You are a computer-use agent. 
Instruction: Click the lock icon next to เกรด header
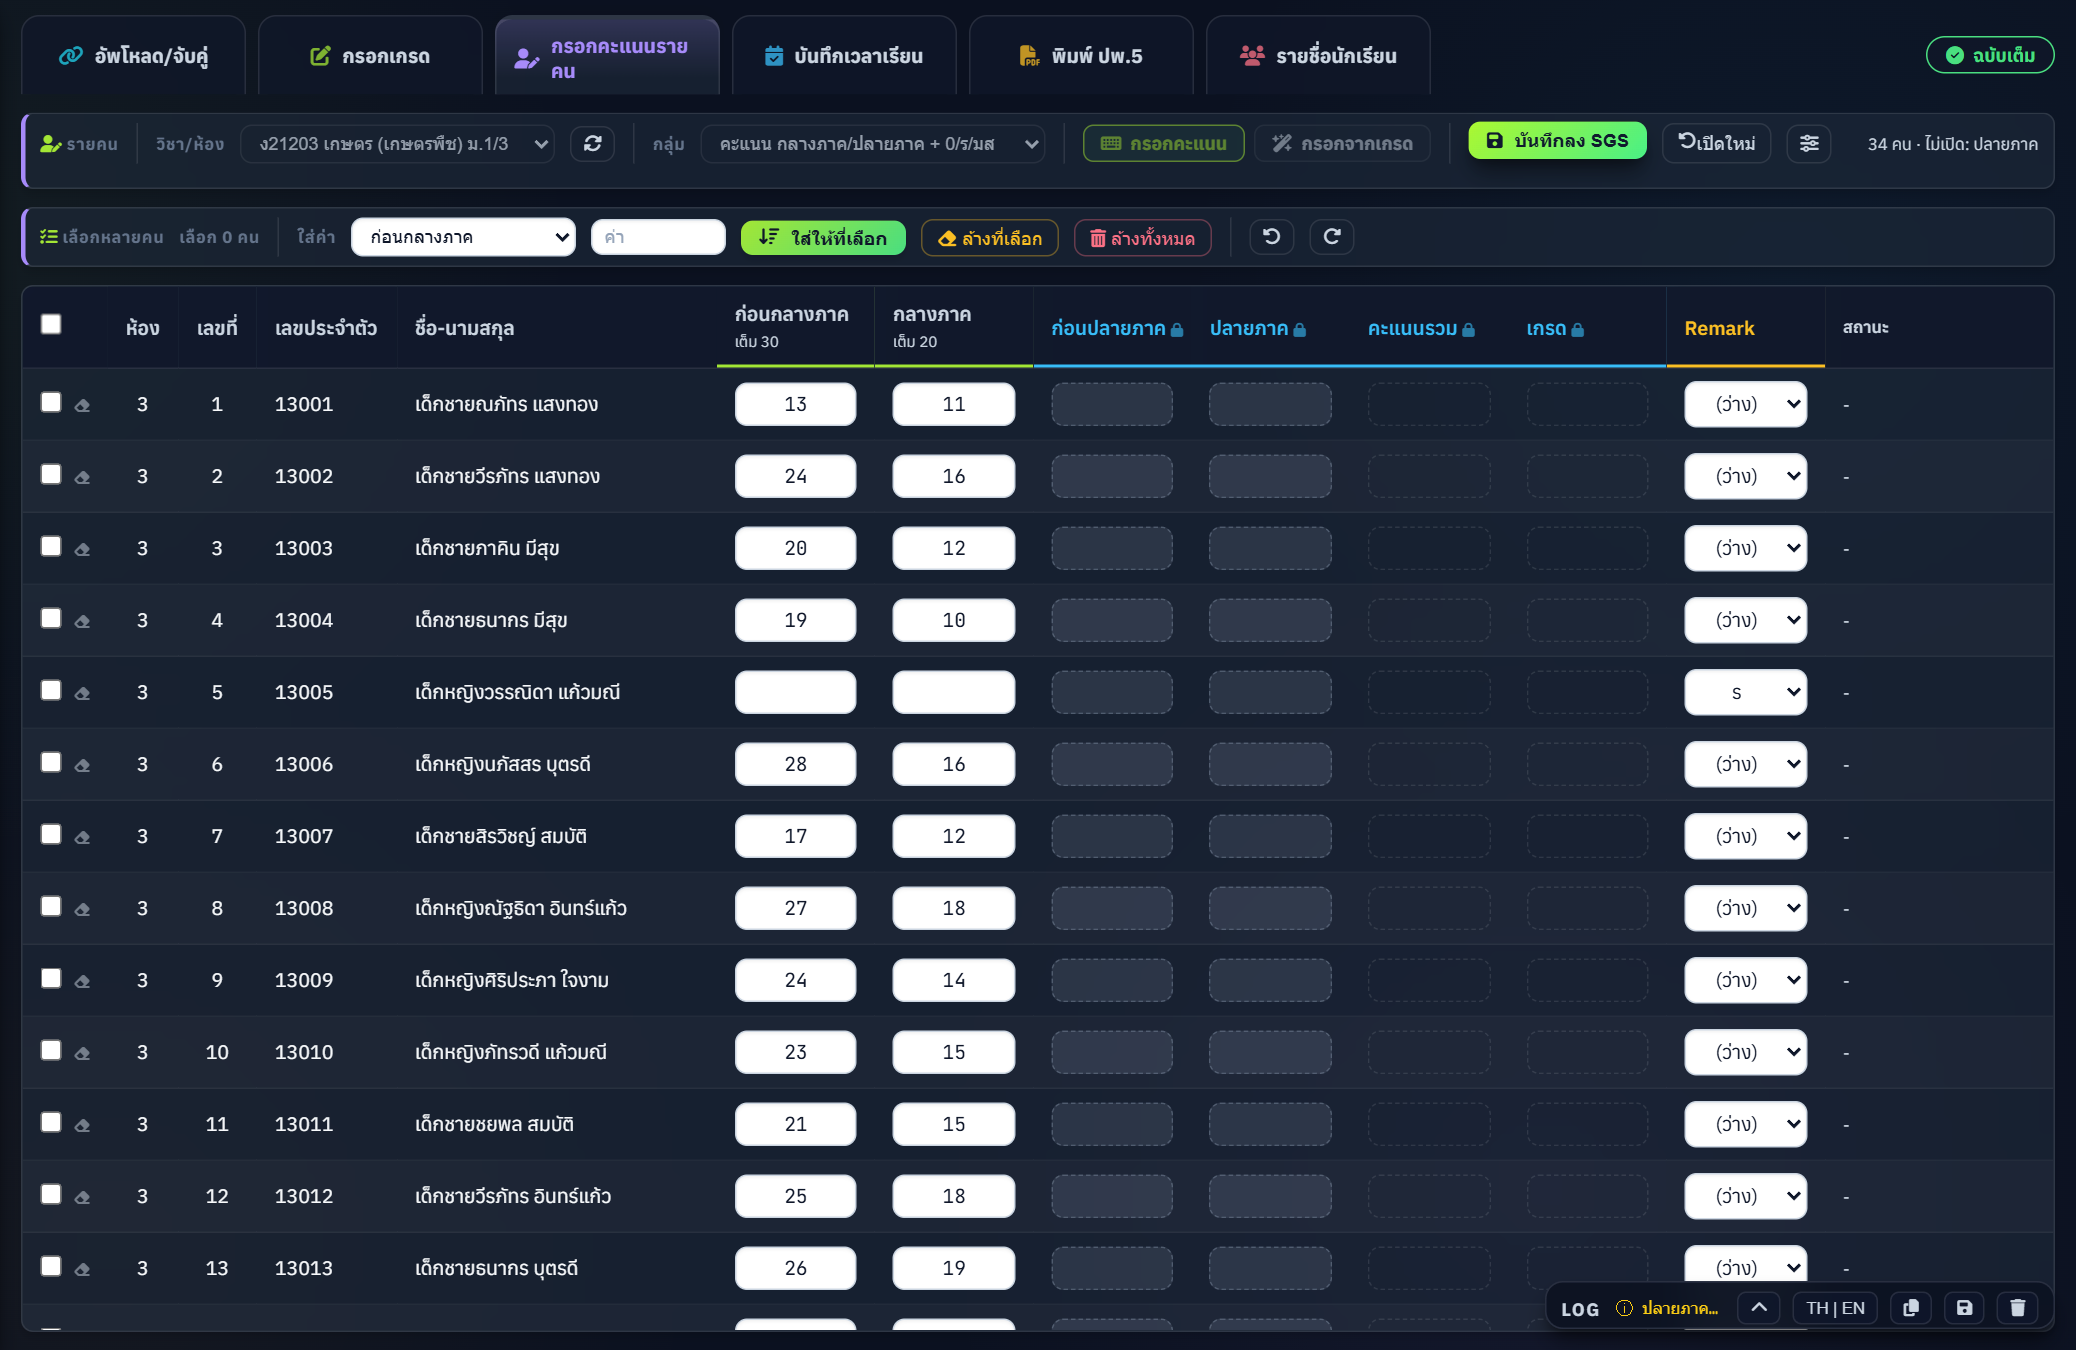pyautogui.click(x=1577, y=330)
